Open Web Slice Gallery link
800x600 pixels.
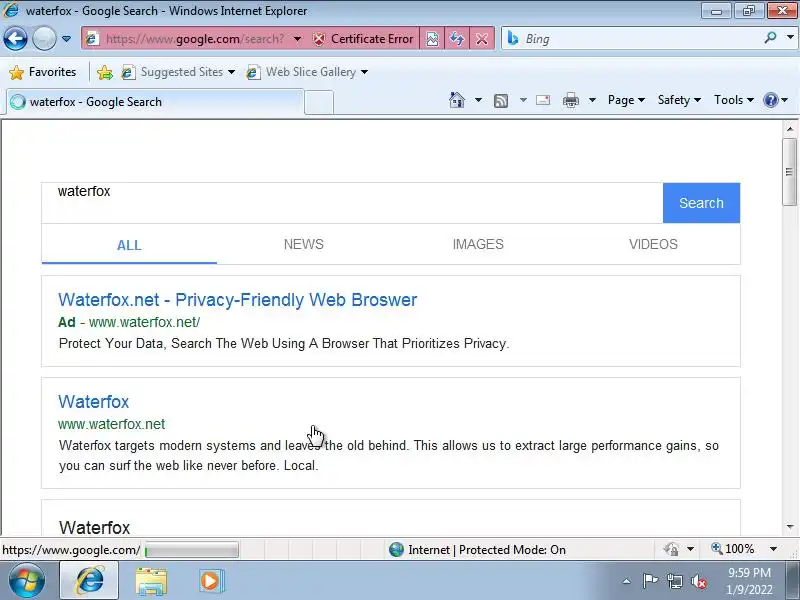click(311, 72)
